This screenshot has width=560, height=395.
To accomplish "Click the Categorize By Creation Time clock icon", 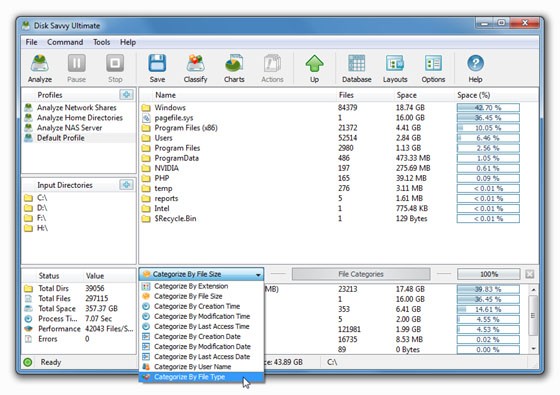I will click(x=146, y=306).
